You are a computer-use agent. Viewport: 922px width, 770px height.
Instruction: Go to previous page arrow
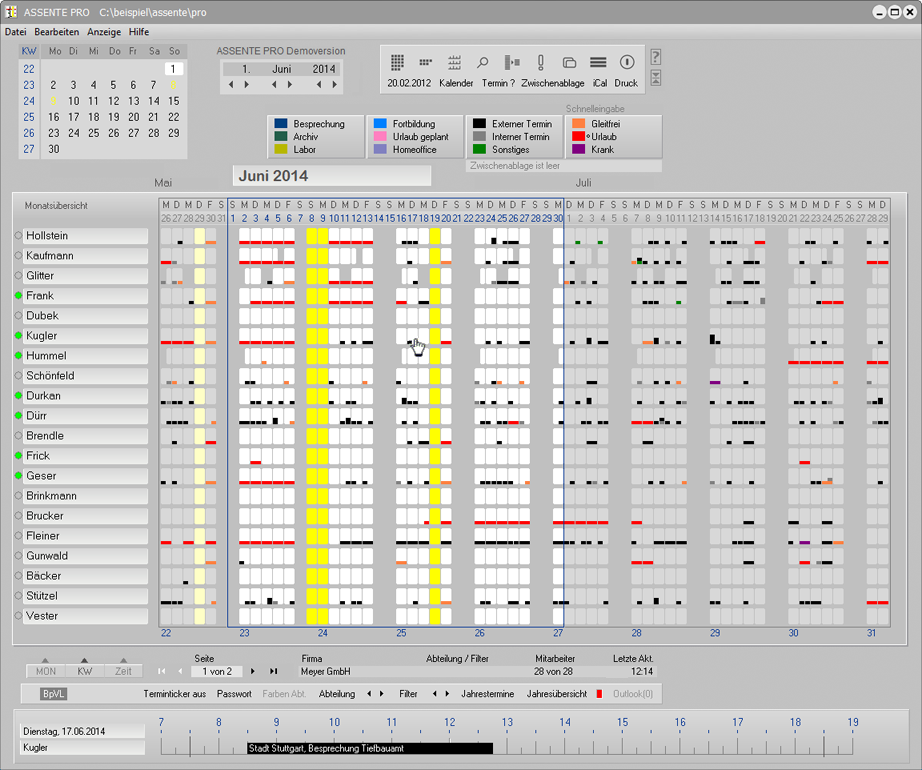(x=181, y=671)
